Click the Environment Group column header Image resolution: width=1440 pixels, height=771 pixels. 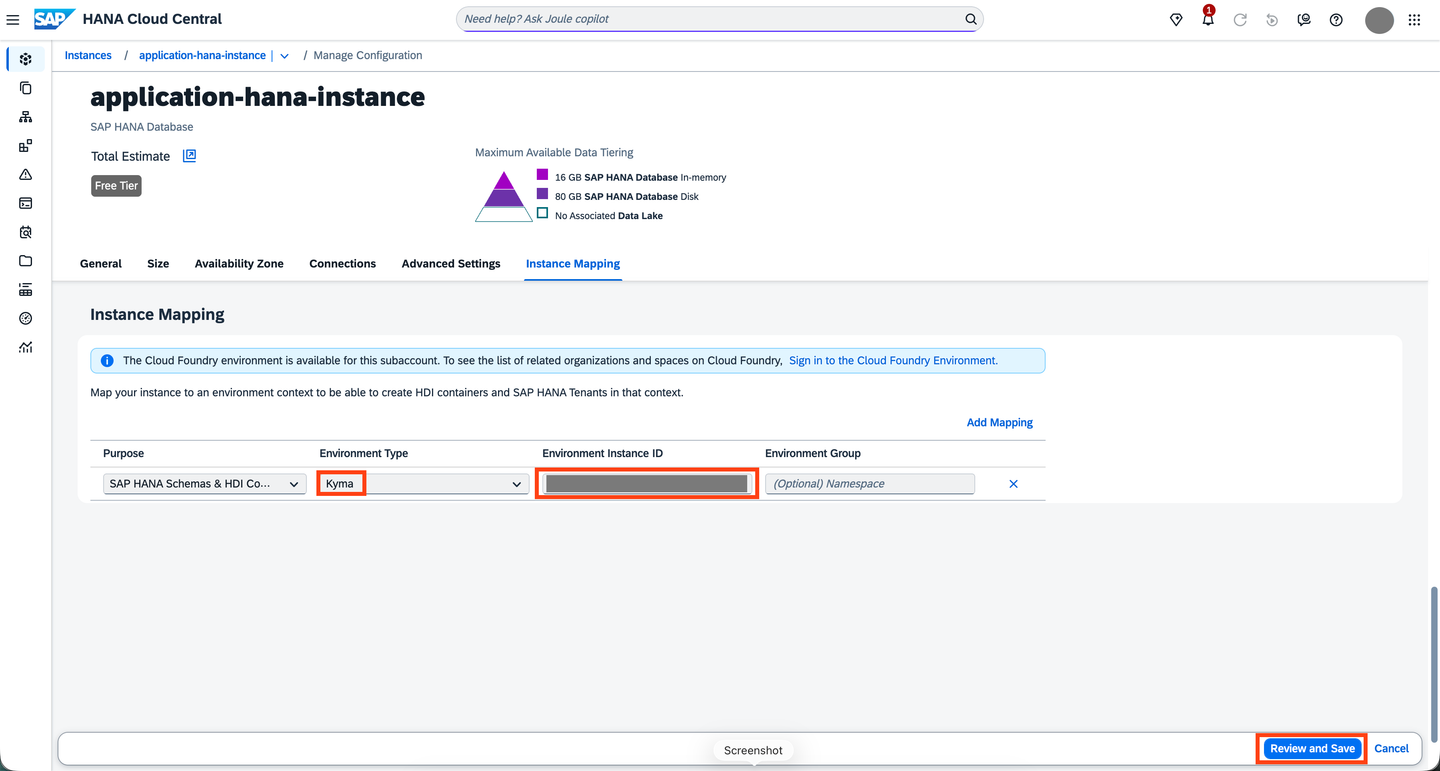tap(813, 454)
